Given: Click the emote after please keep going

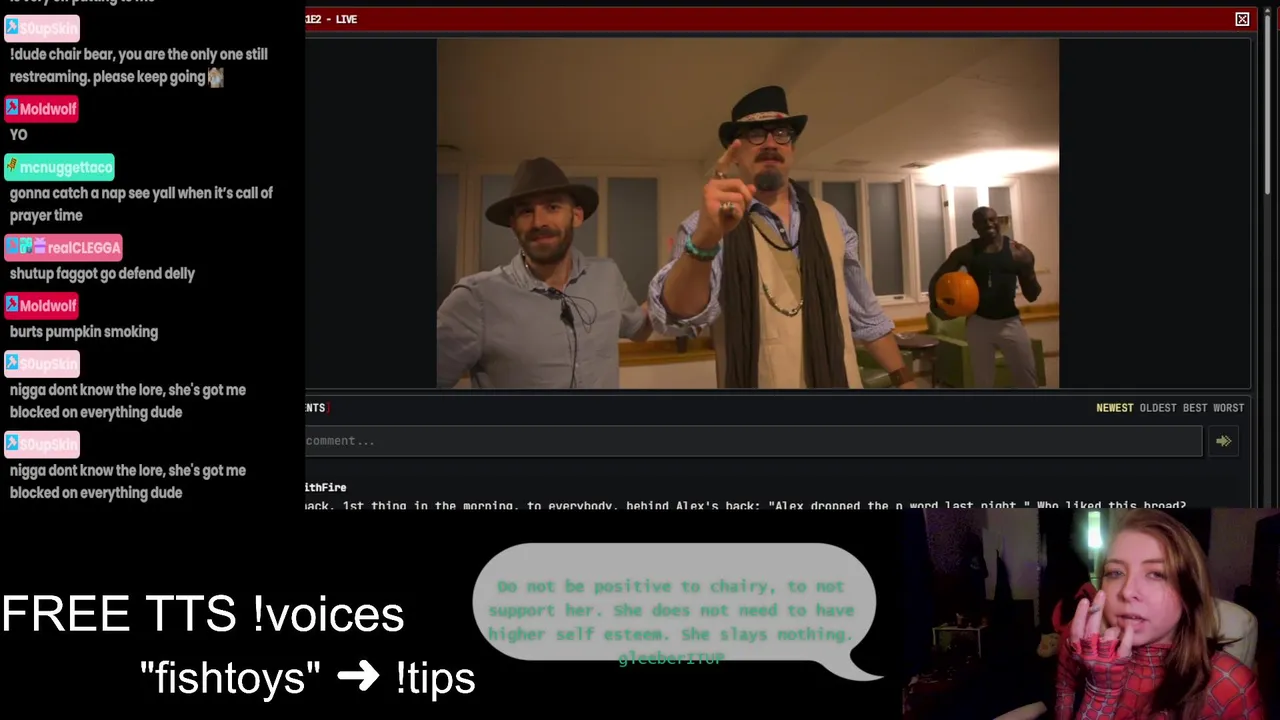Looking at the screenshot, I should [x=216, y=77].
